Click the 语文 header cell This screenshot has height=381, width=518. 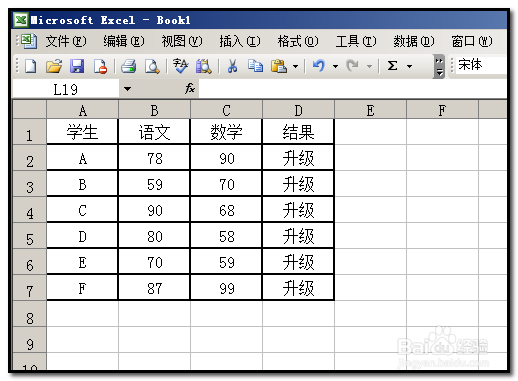tap(154, 132)
